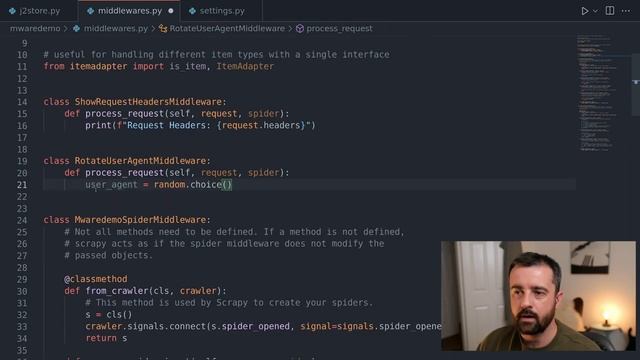This screenshot has height=360, width=640.
Task: Place cursor inside random.choice() parentheses
Action: point(227,185)
